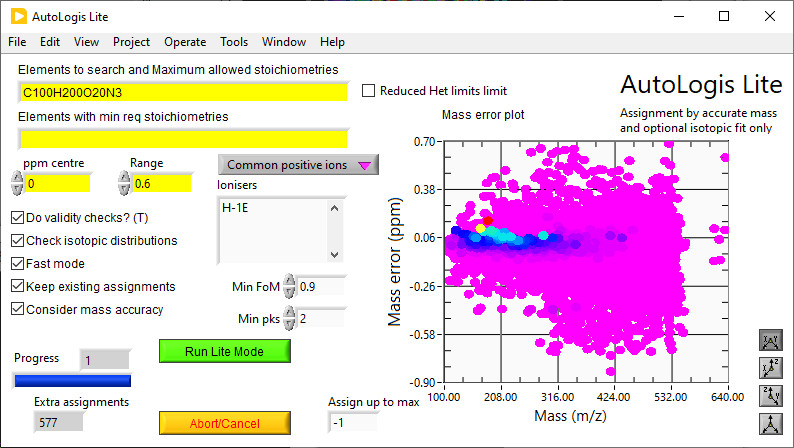This screenshot has width=794, height=448.
Task: Click the 0.70 y-axis maximum label
Action: (424, 142)
